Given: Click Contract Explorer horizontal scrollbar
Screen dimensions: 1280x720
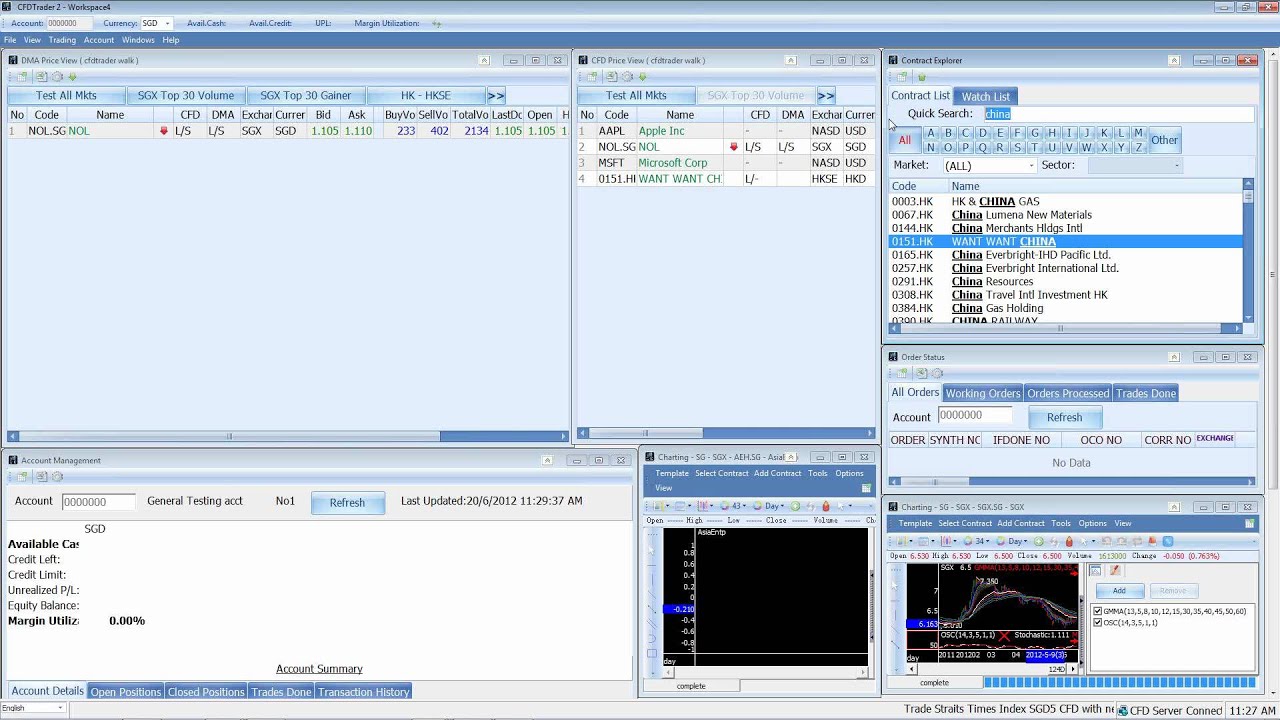Looking at the screenshot, I should point(1065,328).
